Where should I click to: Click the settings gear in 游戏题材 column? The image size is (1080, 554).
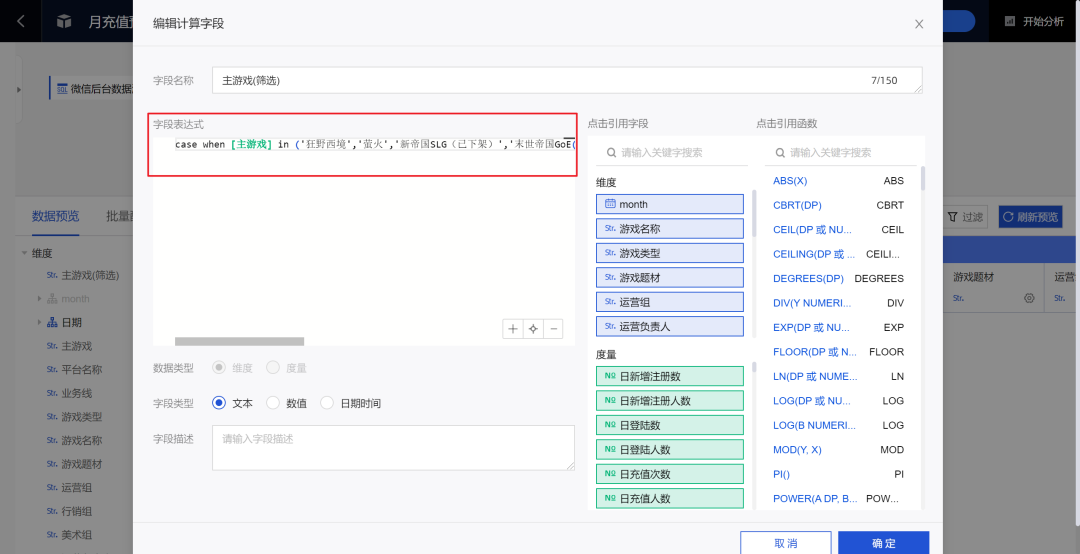(1029, 298)
